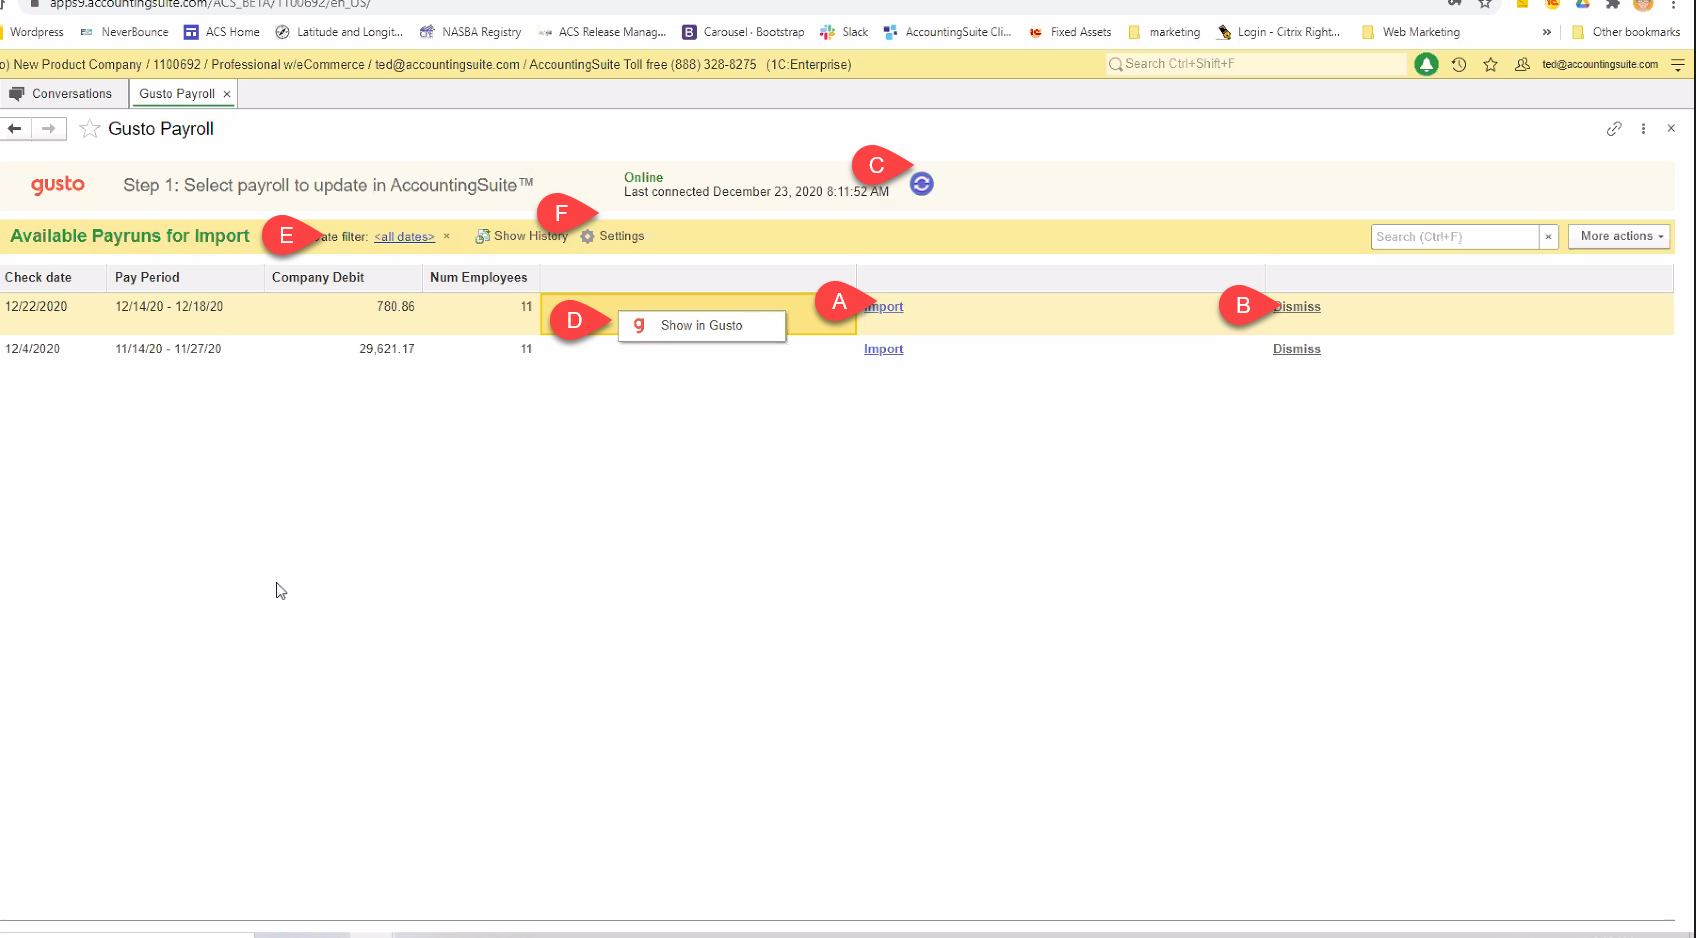Clear the date filter with the small x
The width and height of the screenshot is (1696, 938).
click(x=447, y=236)
